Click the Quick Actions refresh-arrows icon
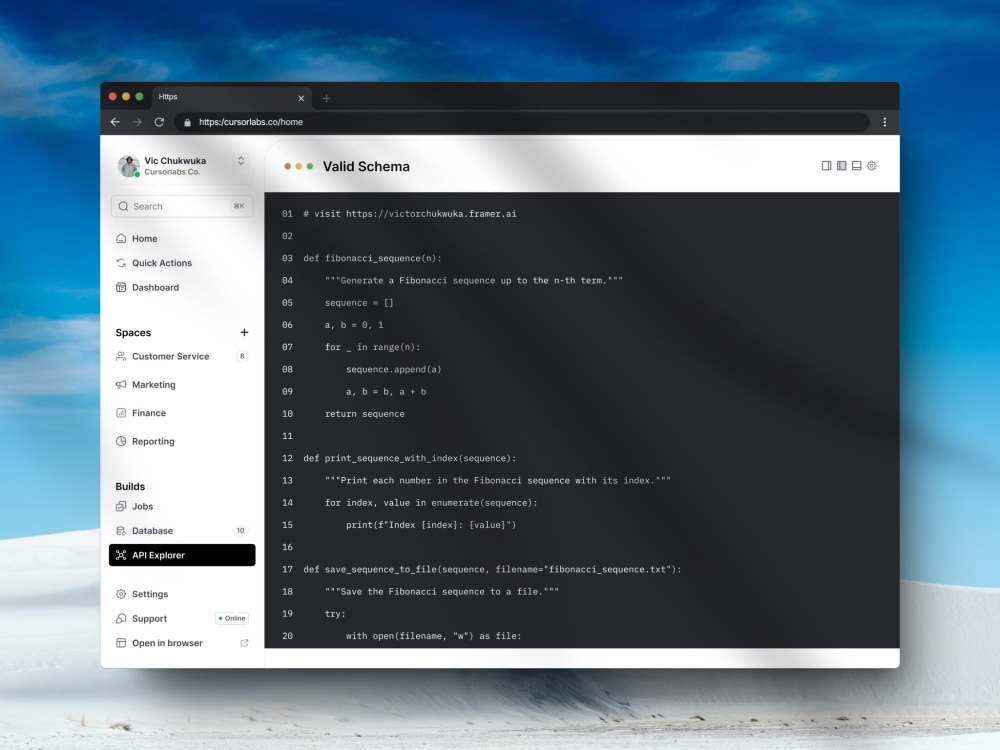 pos(121,263)
